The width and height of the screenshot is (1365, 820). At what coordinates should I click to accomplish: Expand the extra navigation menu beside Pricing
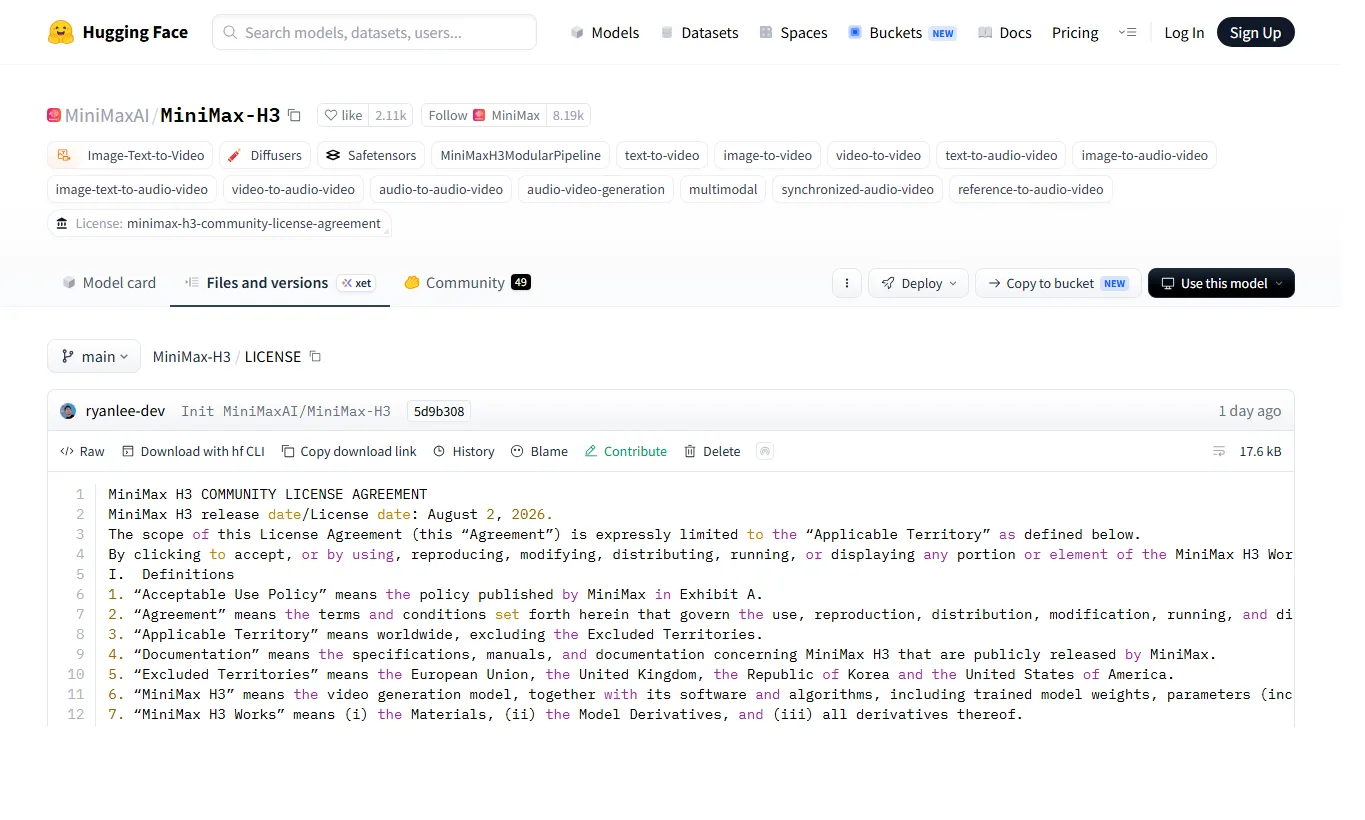(1128, 32)
